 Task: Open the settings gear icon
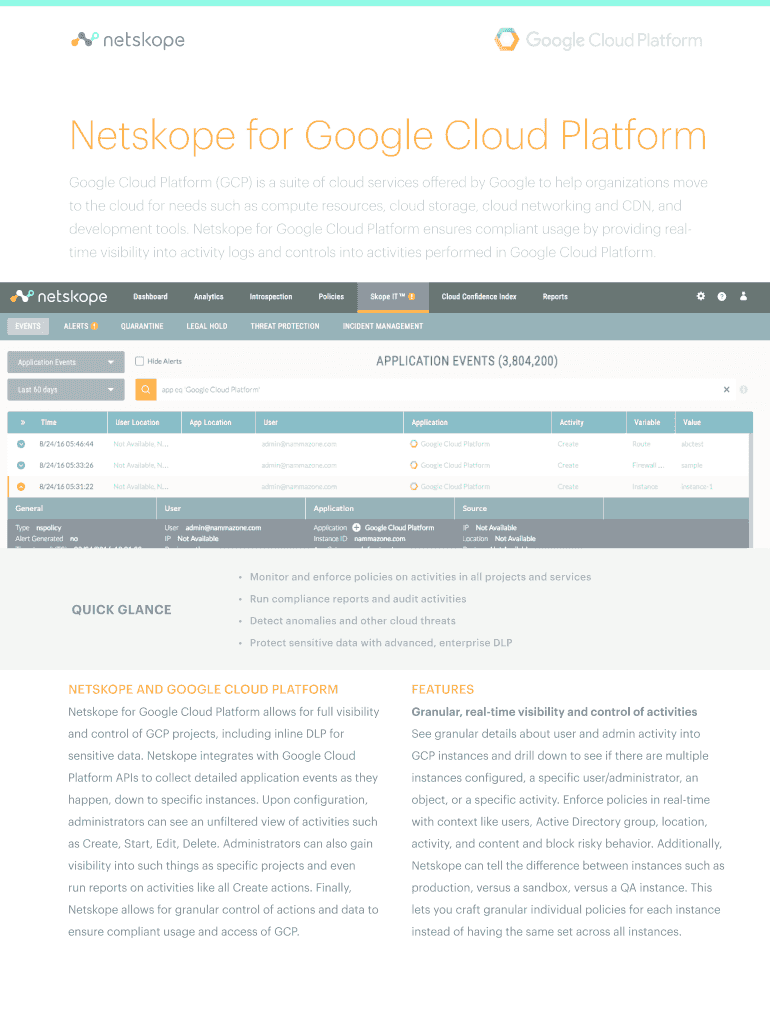pyautogui.click(x=701, y=296)
